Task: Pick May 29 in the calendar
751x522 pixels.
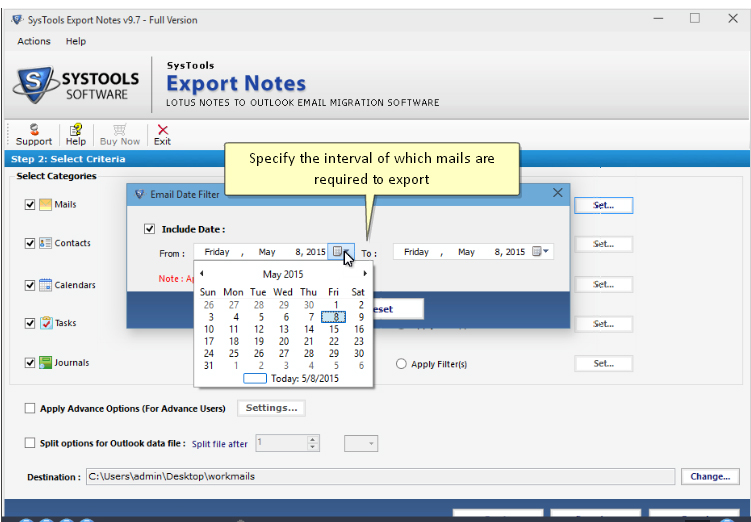Action: (x=334, y=353)
